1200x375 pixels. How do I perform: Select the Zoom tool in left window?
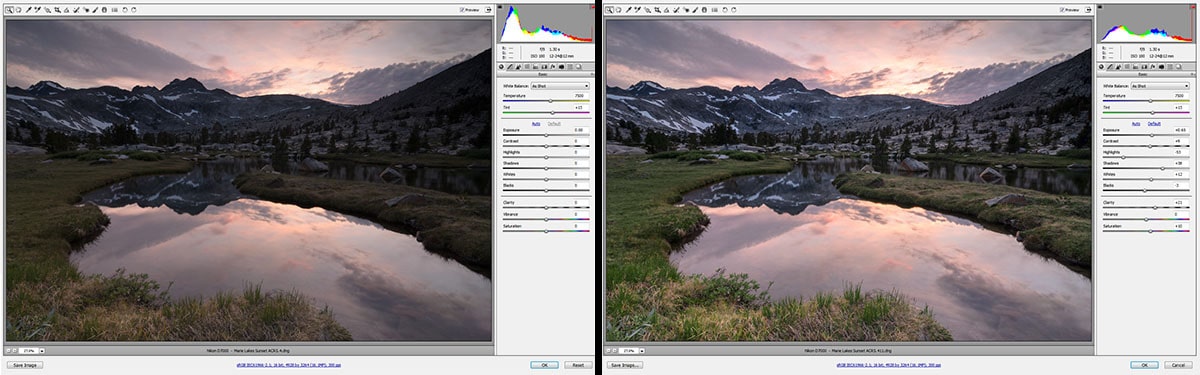[9, 10]
